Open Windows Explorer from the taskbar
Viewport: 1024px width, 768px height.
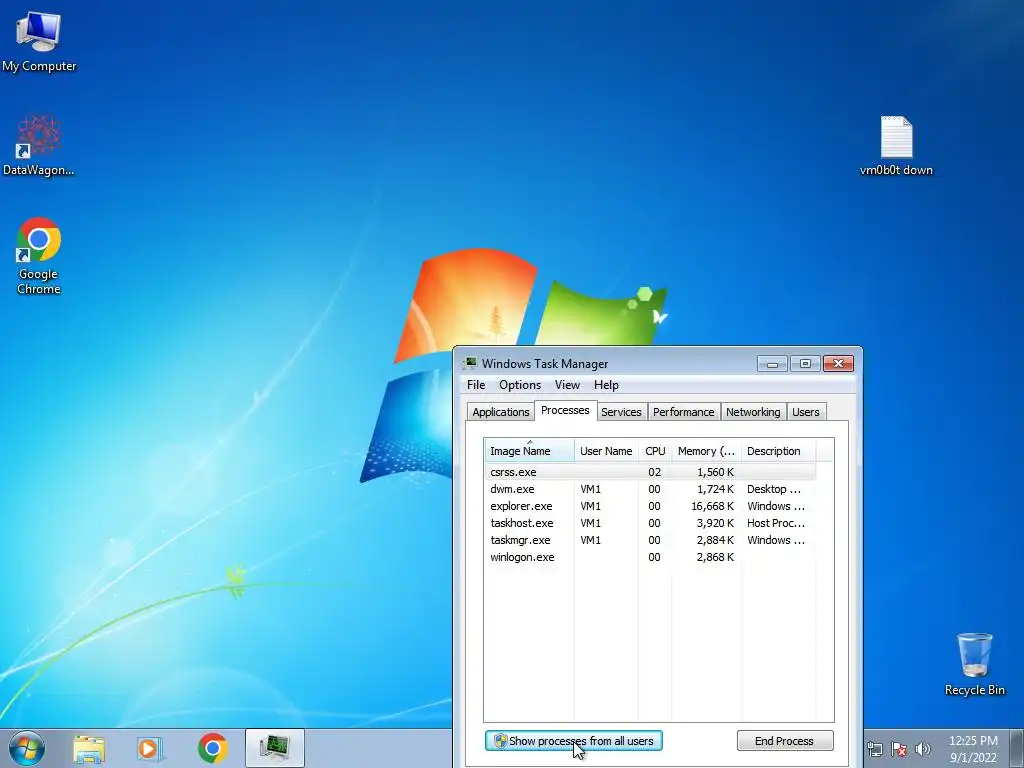(x=89, y=748)
